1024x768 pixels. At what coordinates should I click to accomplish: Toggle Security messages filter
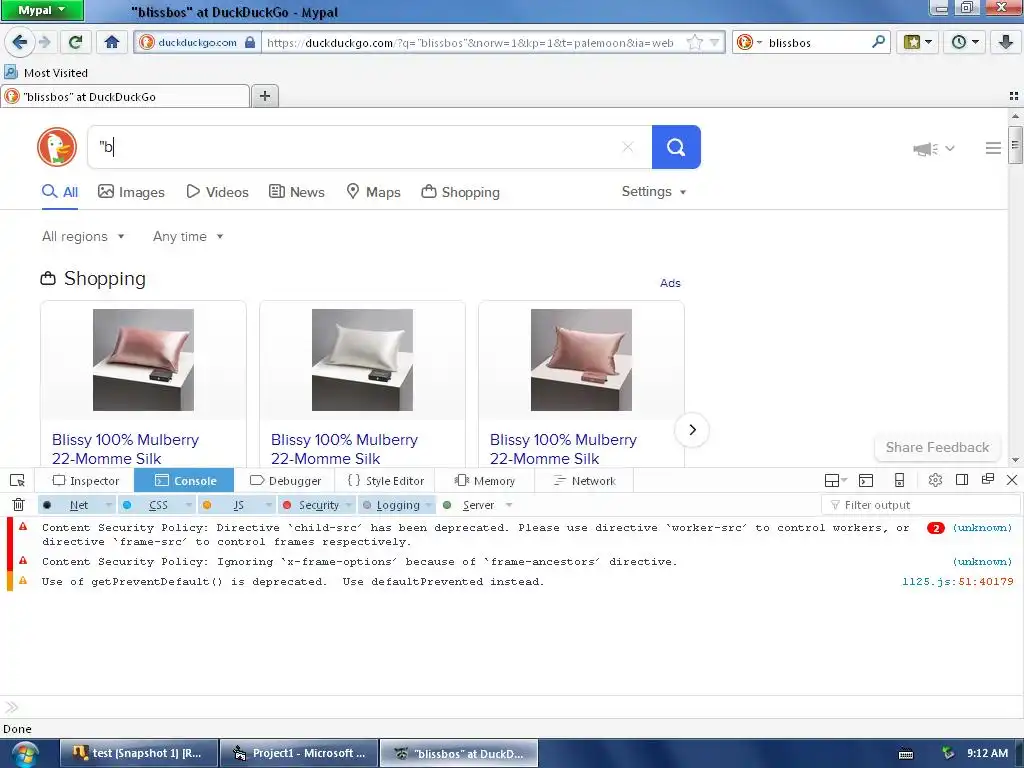312,505
